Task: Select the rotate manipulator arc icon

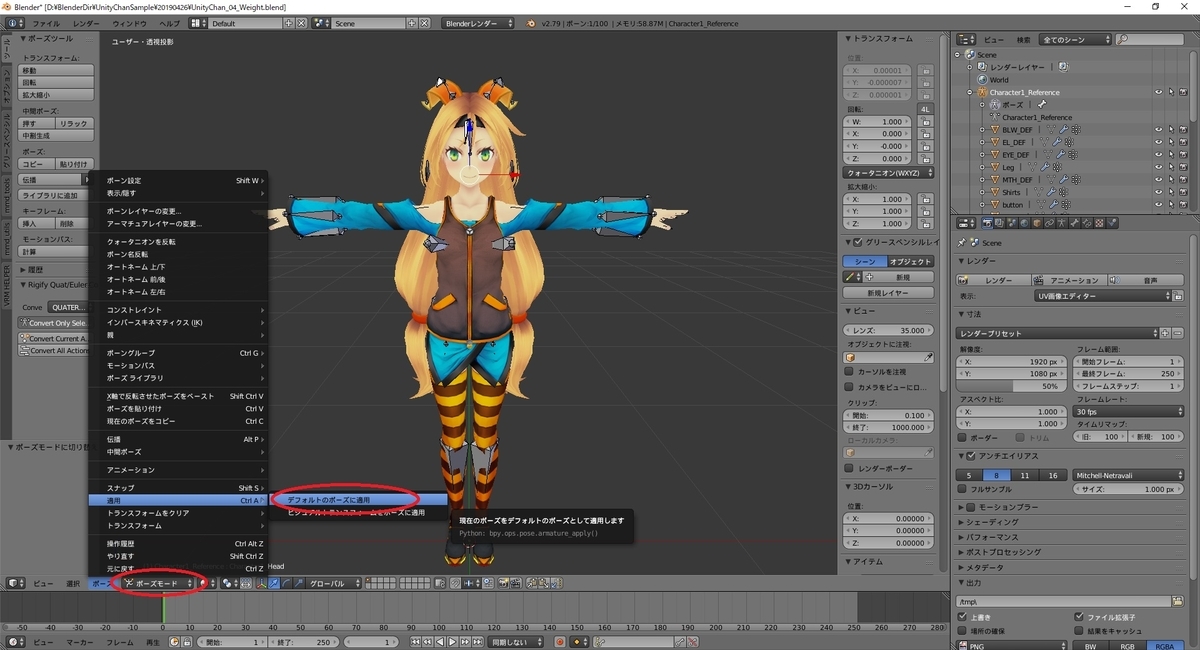Action: (x=286, y=582)
